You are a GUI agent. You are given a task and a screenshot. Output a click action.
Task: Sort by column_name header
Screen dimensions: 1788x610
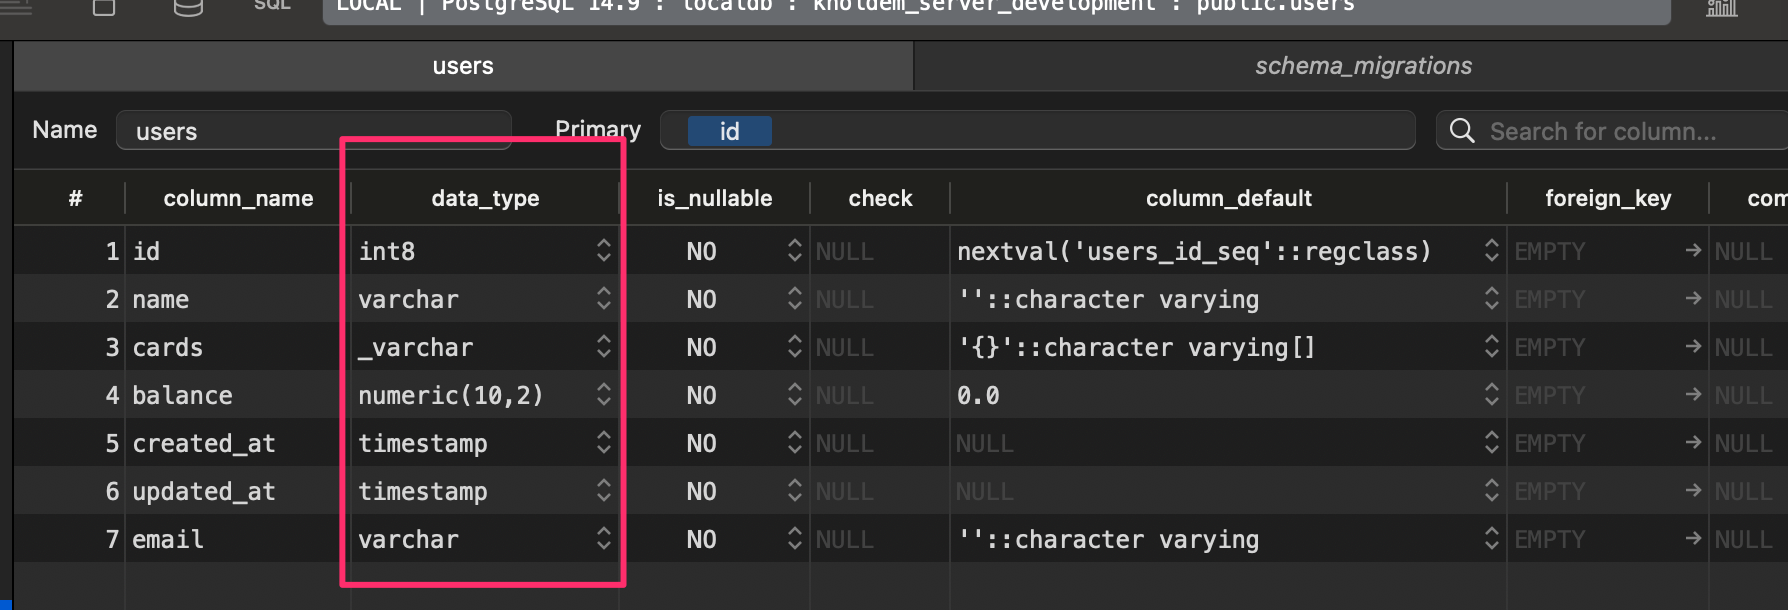tap(238, 198)
